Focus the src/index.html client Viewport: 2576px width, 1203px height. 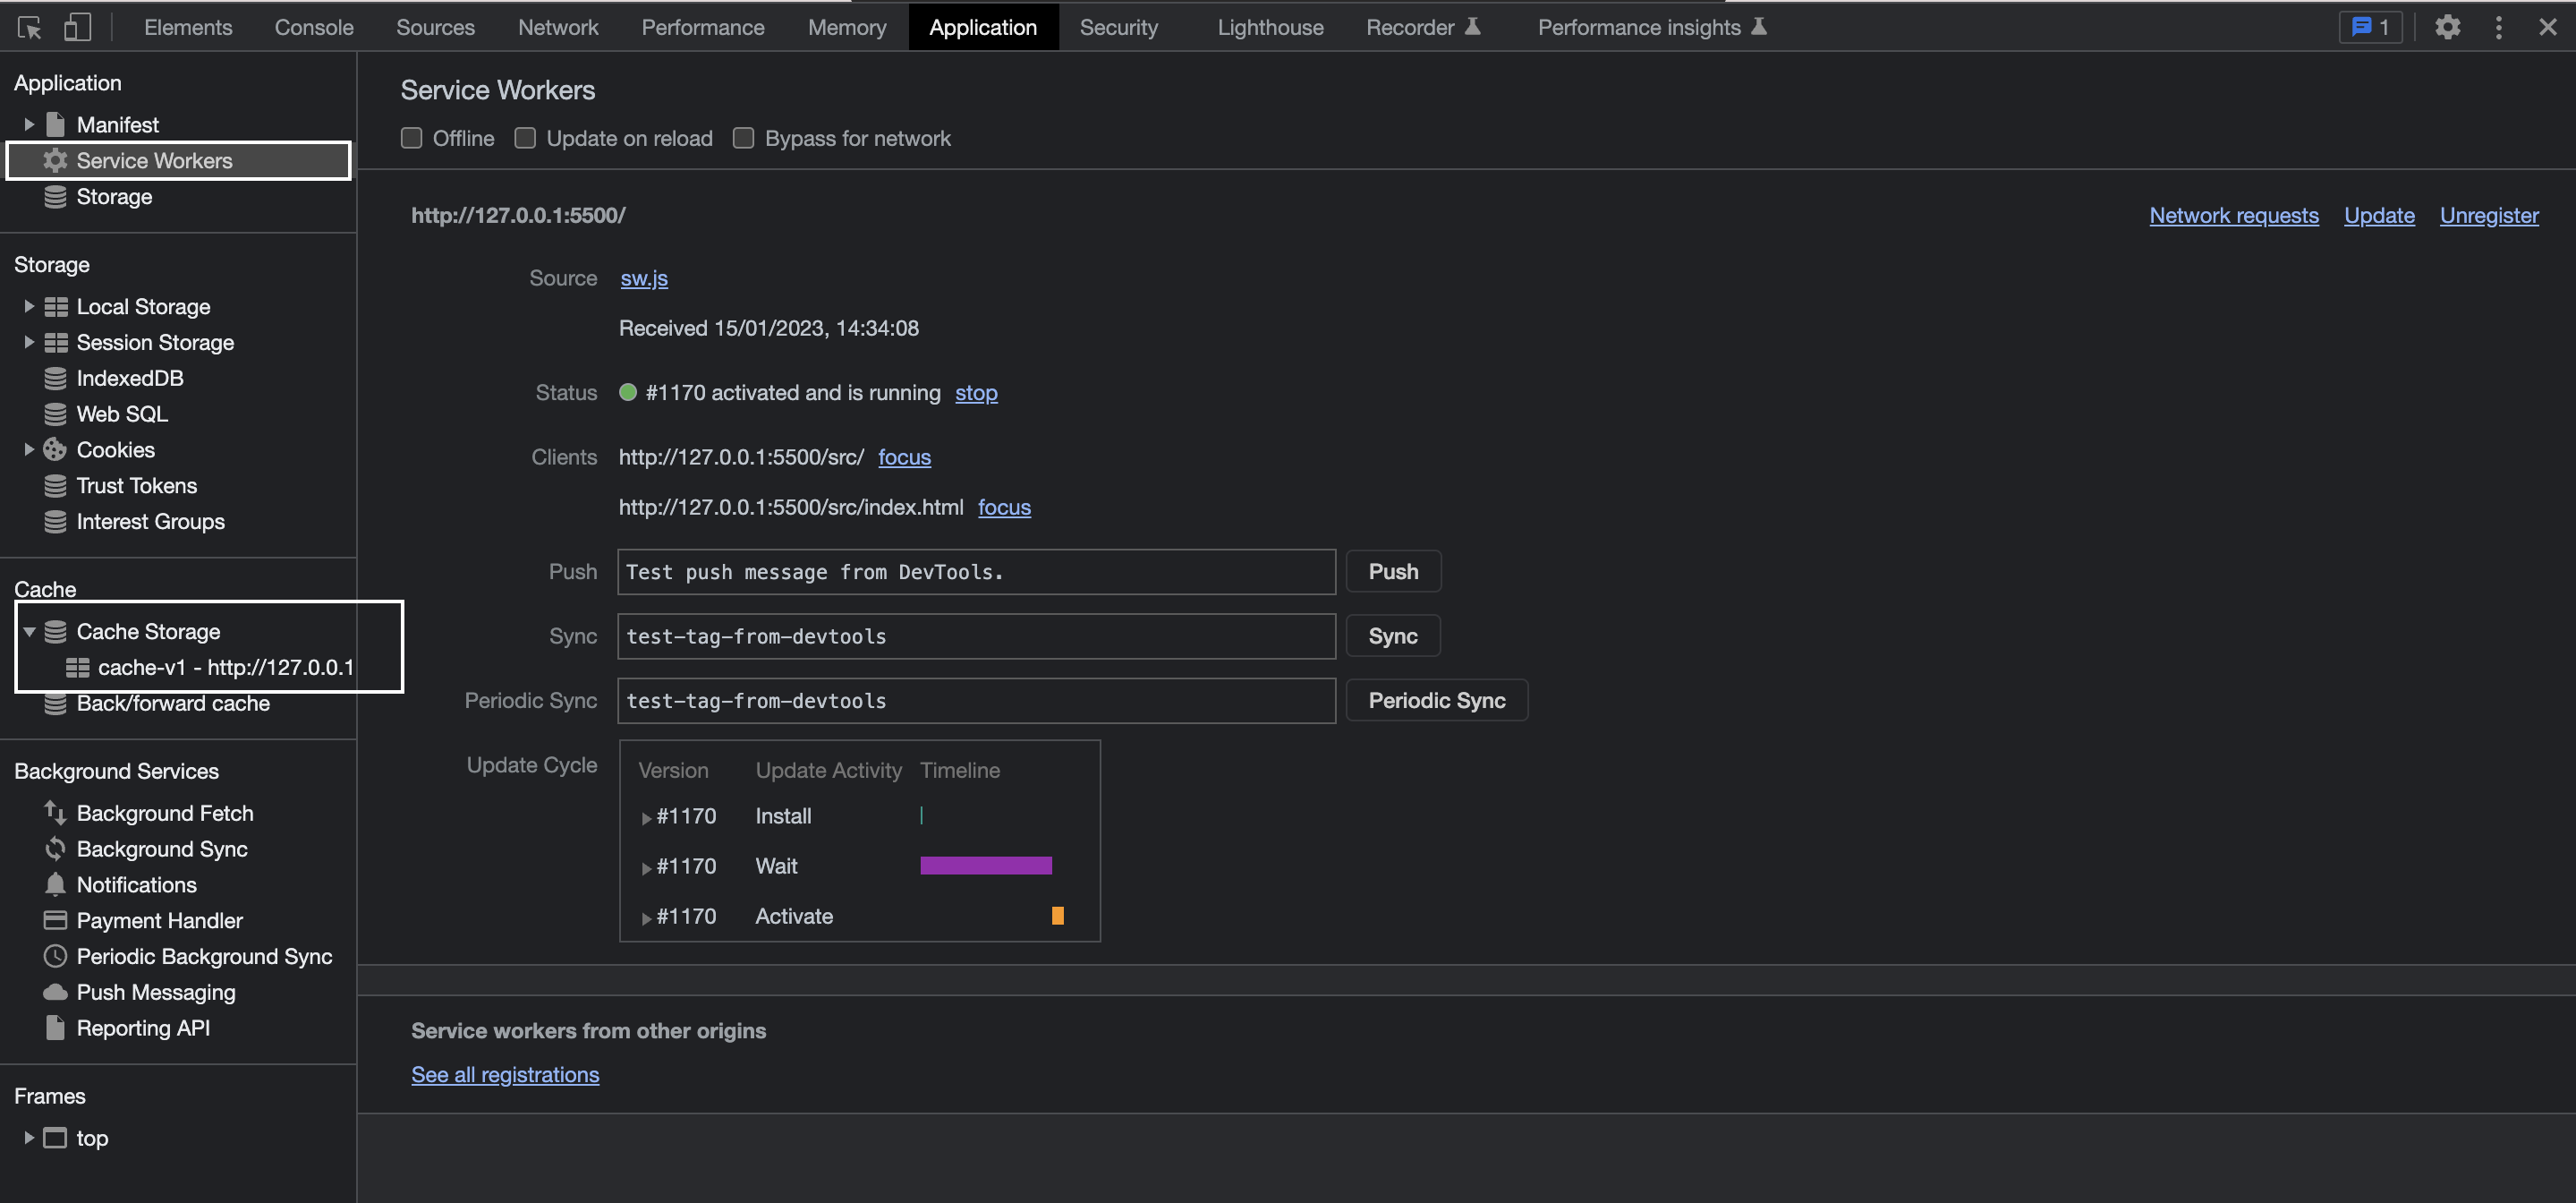tap(1004, 508)
